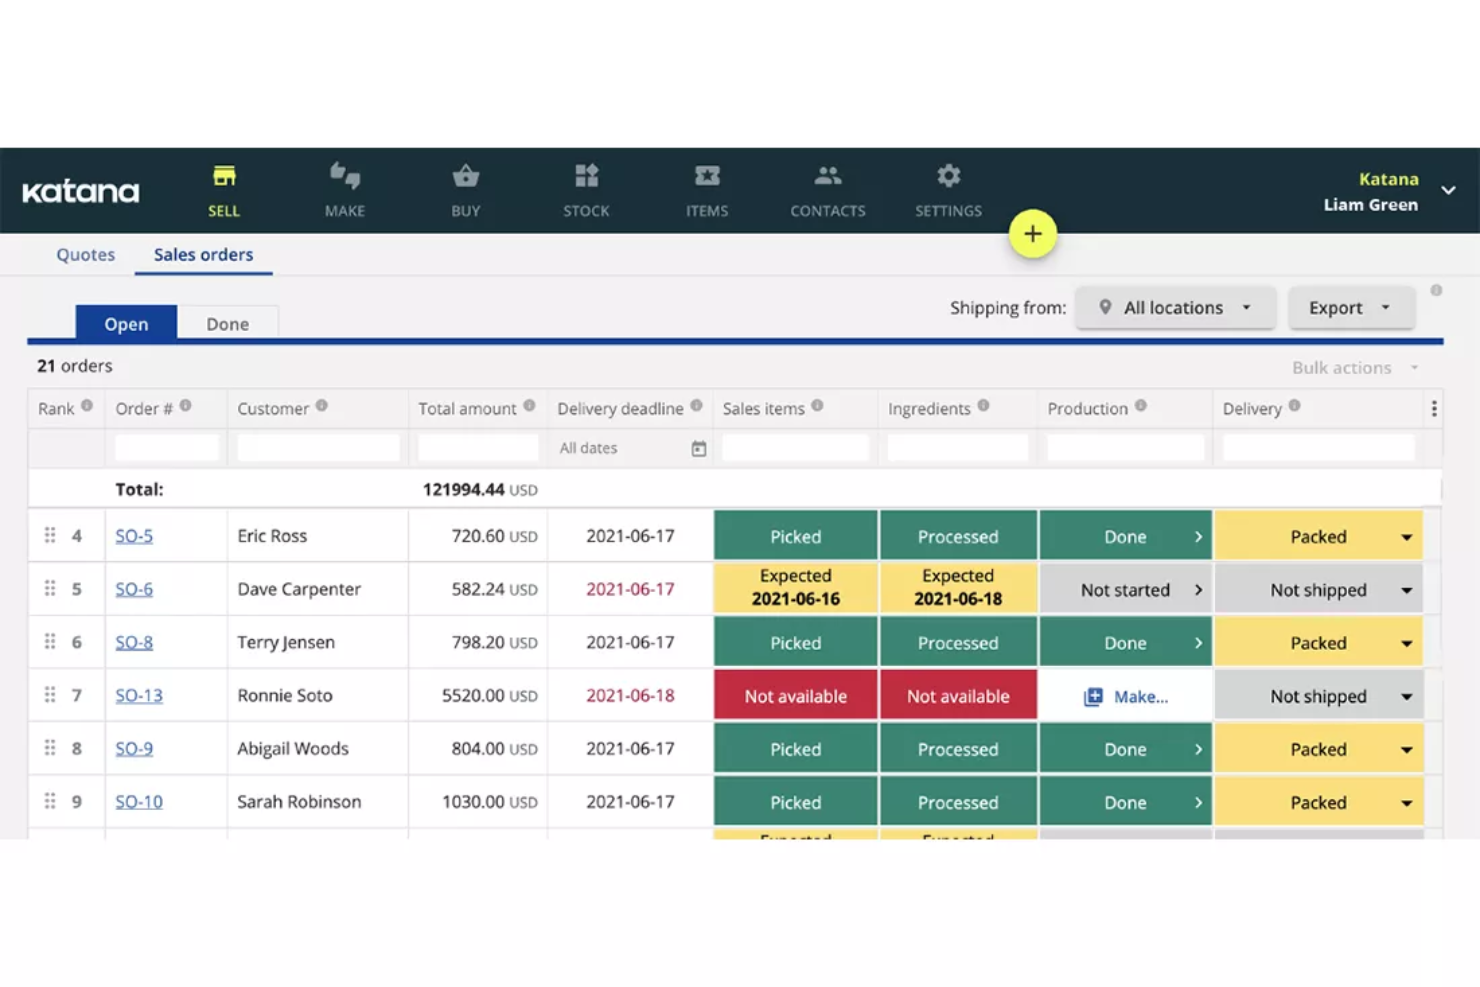Expand the Liam Green account menu
Viewport: 1480px width, 987px height.
(x=1448, y=191)
